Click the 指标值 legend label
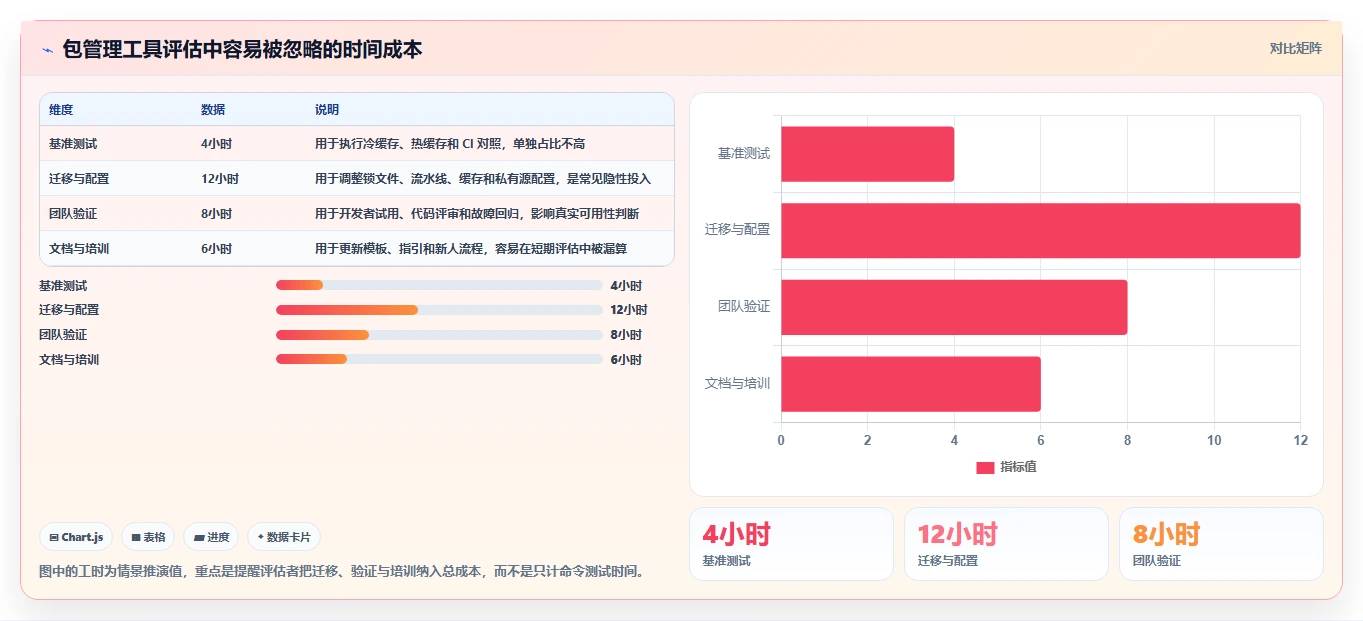The height and width of the screenshot is (621, 1363). coord(1018,467)
